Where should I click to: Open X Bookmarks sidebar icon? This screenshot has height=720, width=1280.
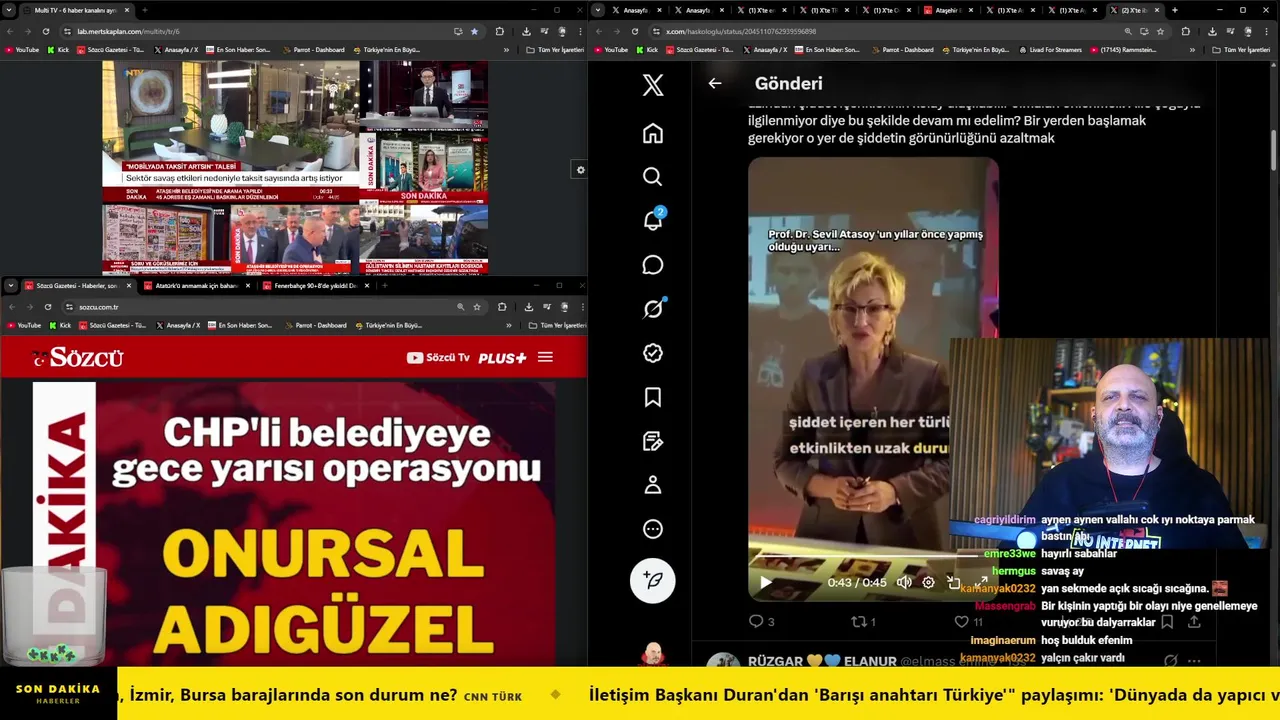pos(653,397)
